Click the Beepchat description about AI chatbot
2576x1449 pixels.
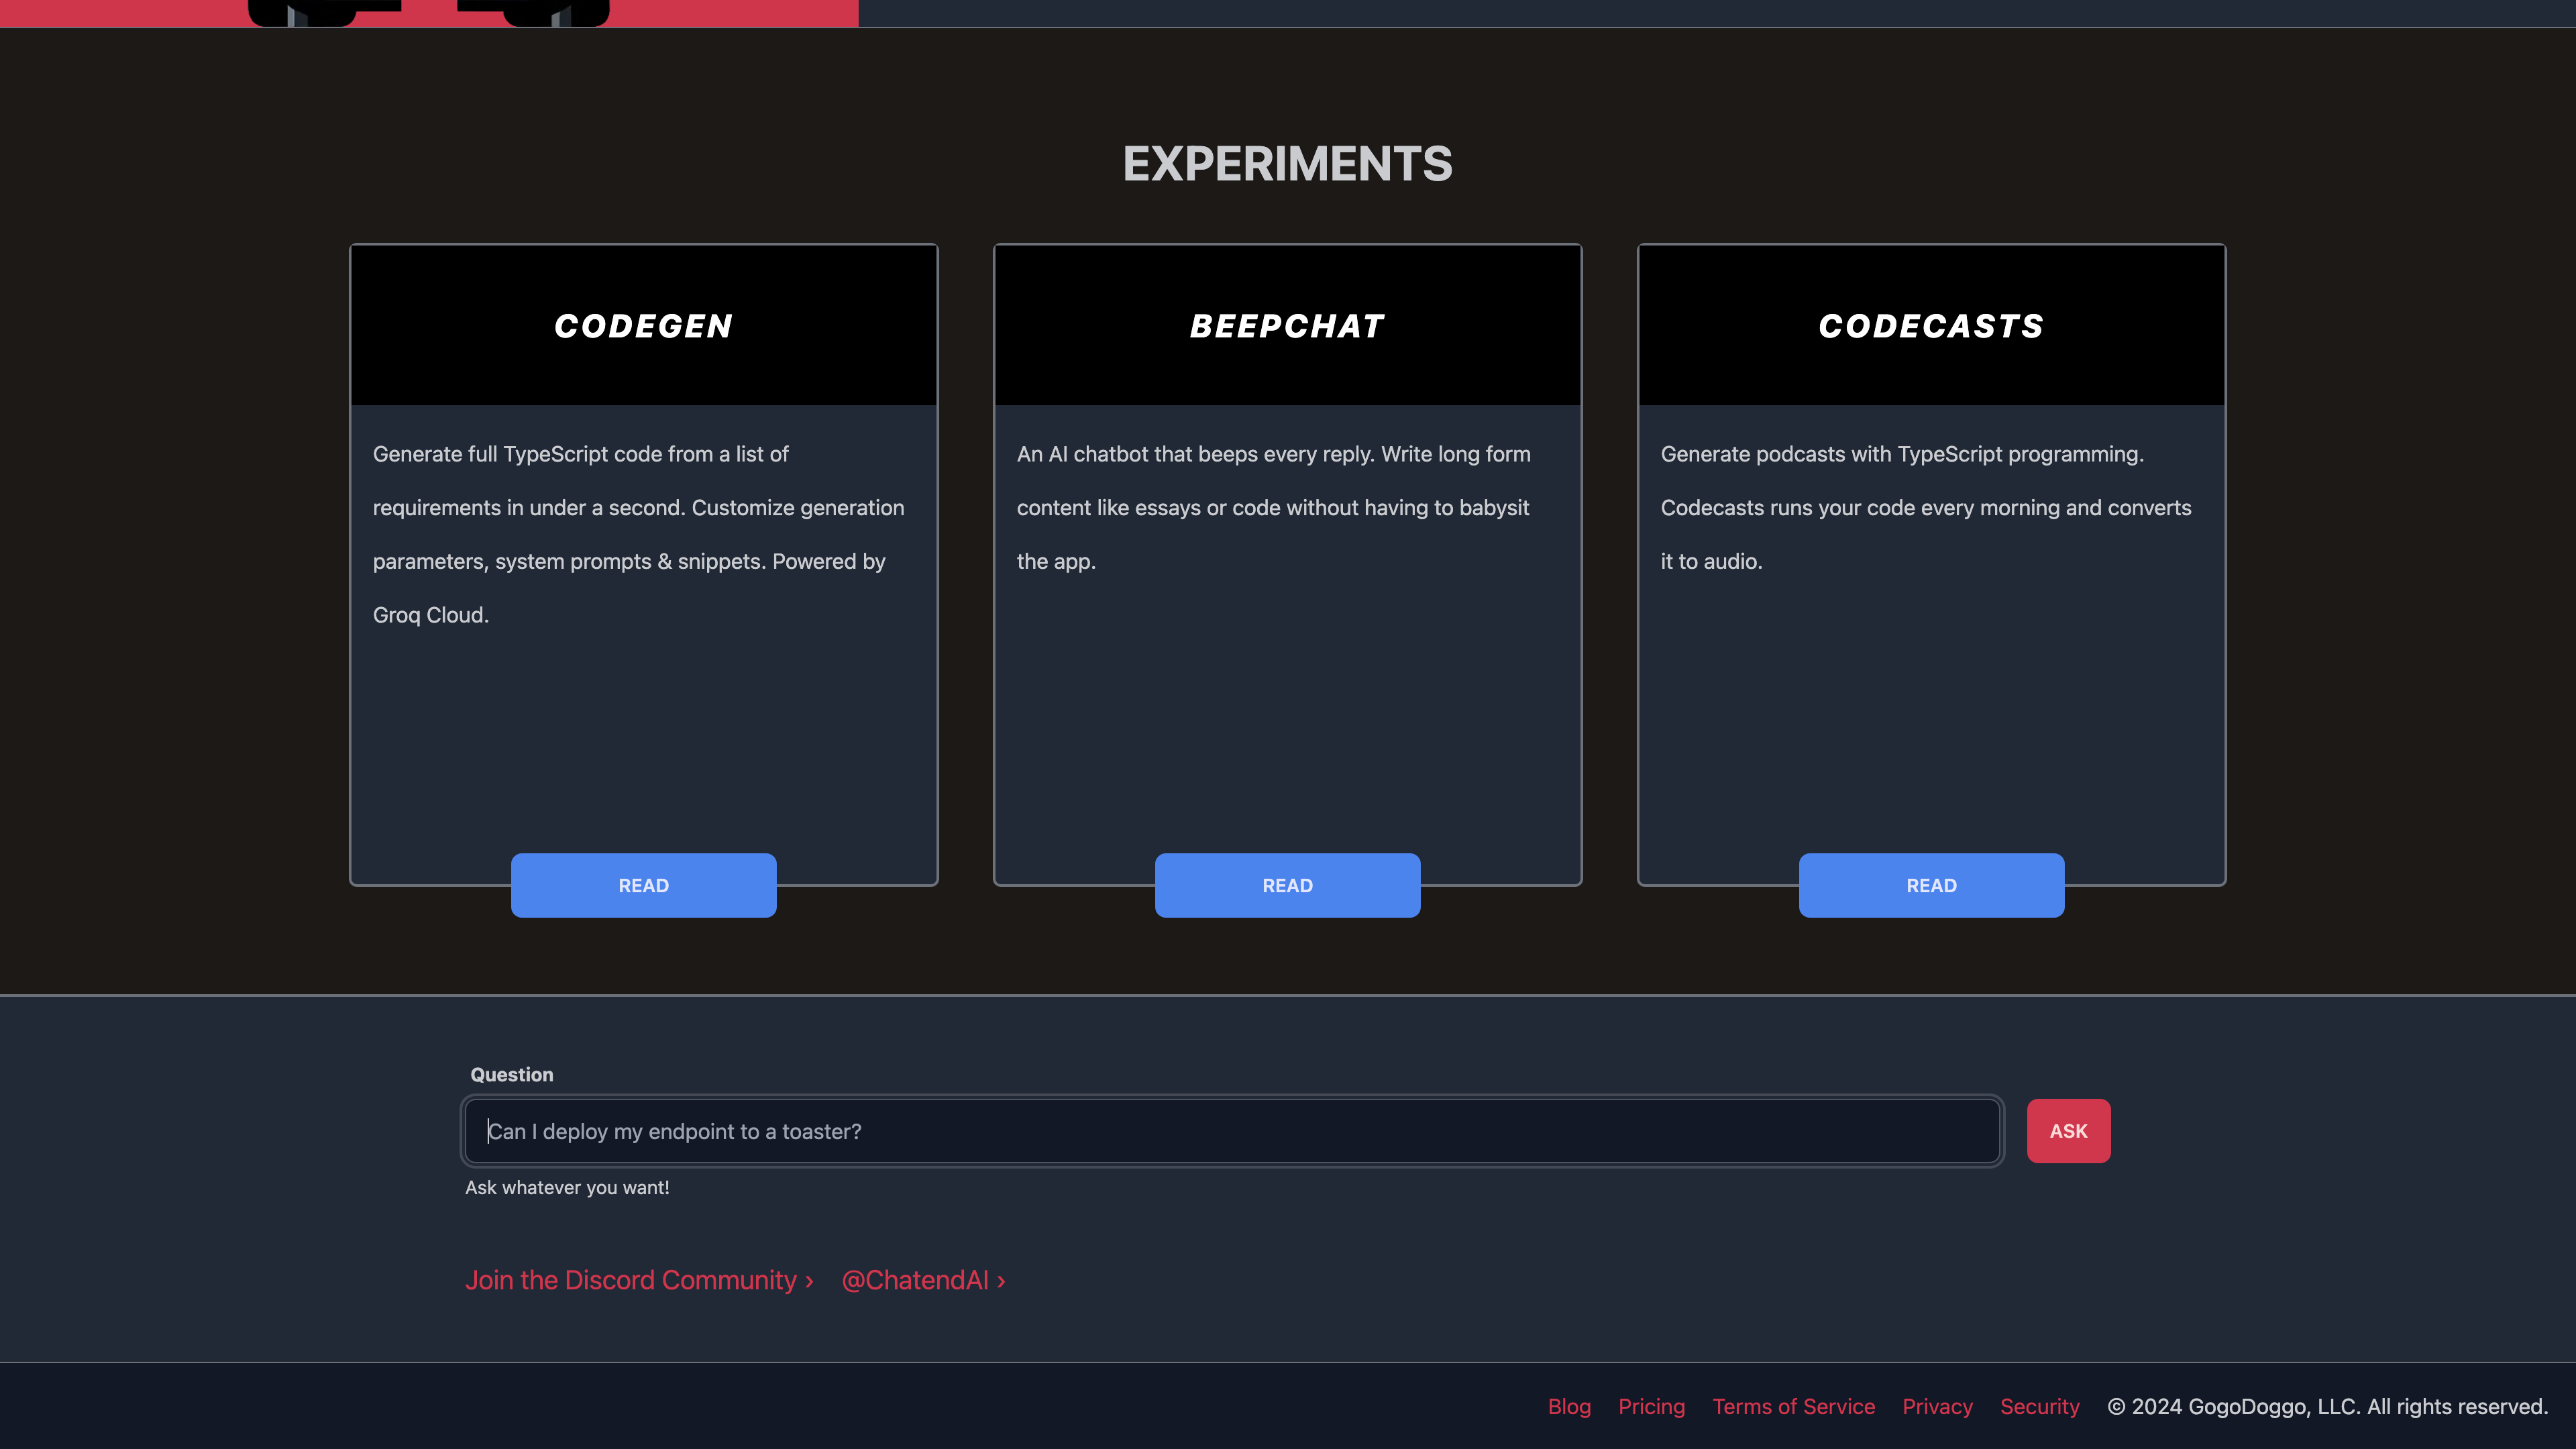[1274, 507]
